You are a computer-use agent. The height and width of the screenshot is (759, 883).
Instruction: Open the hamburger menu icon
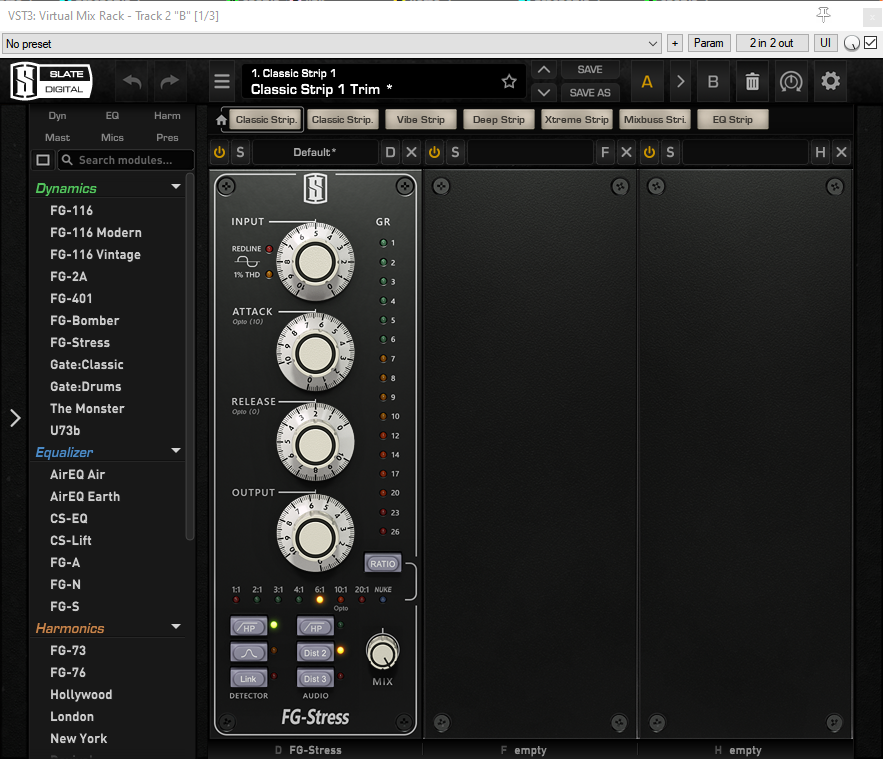(x=222, y=82)
